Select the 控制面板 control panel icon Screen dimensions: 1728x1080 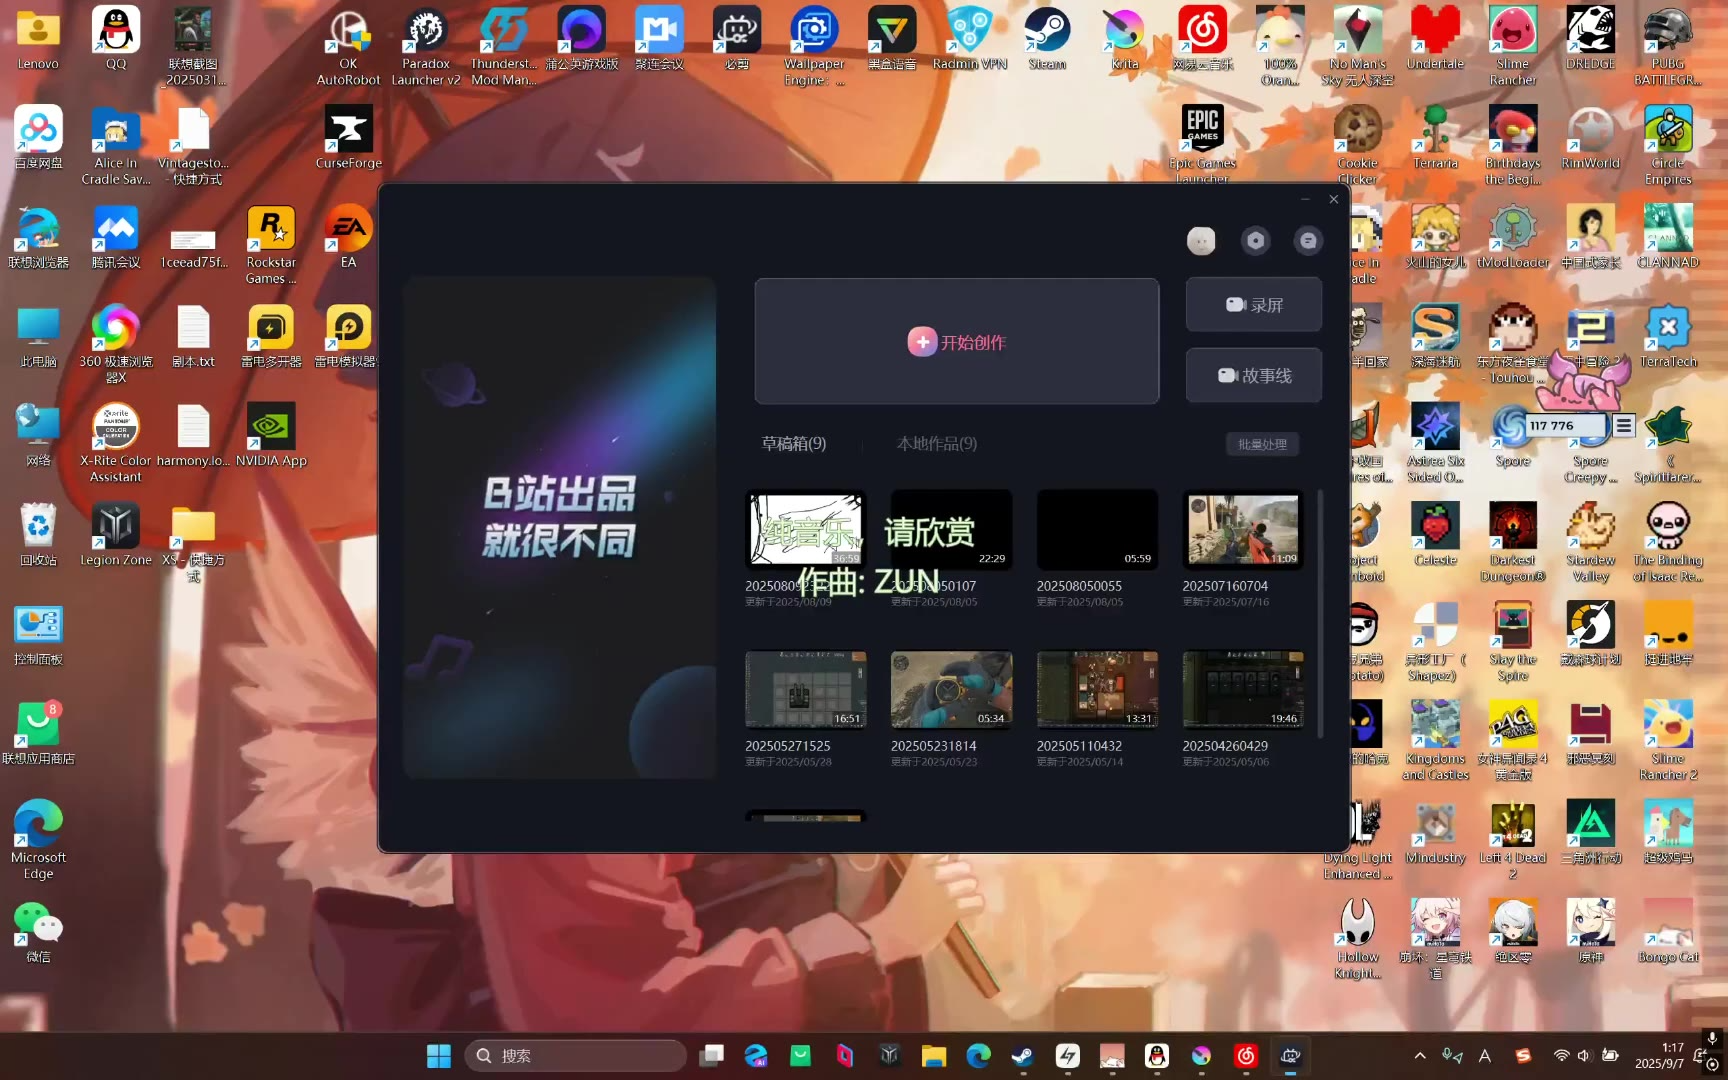point(38,634)
